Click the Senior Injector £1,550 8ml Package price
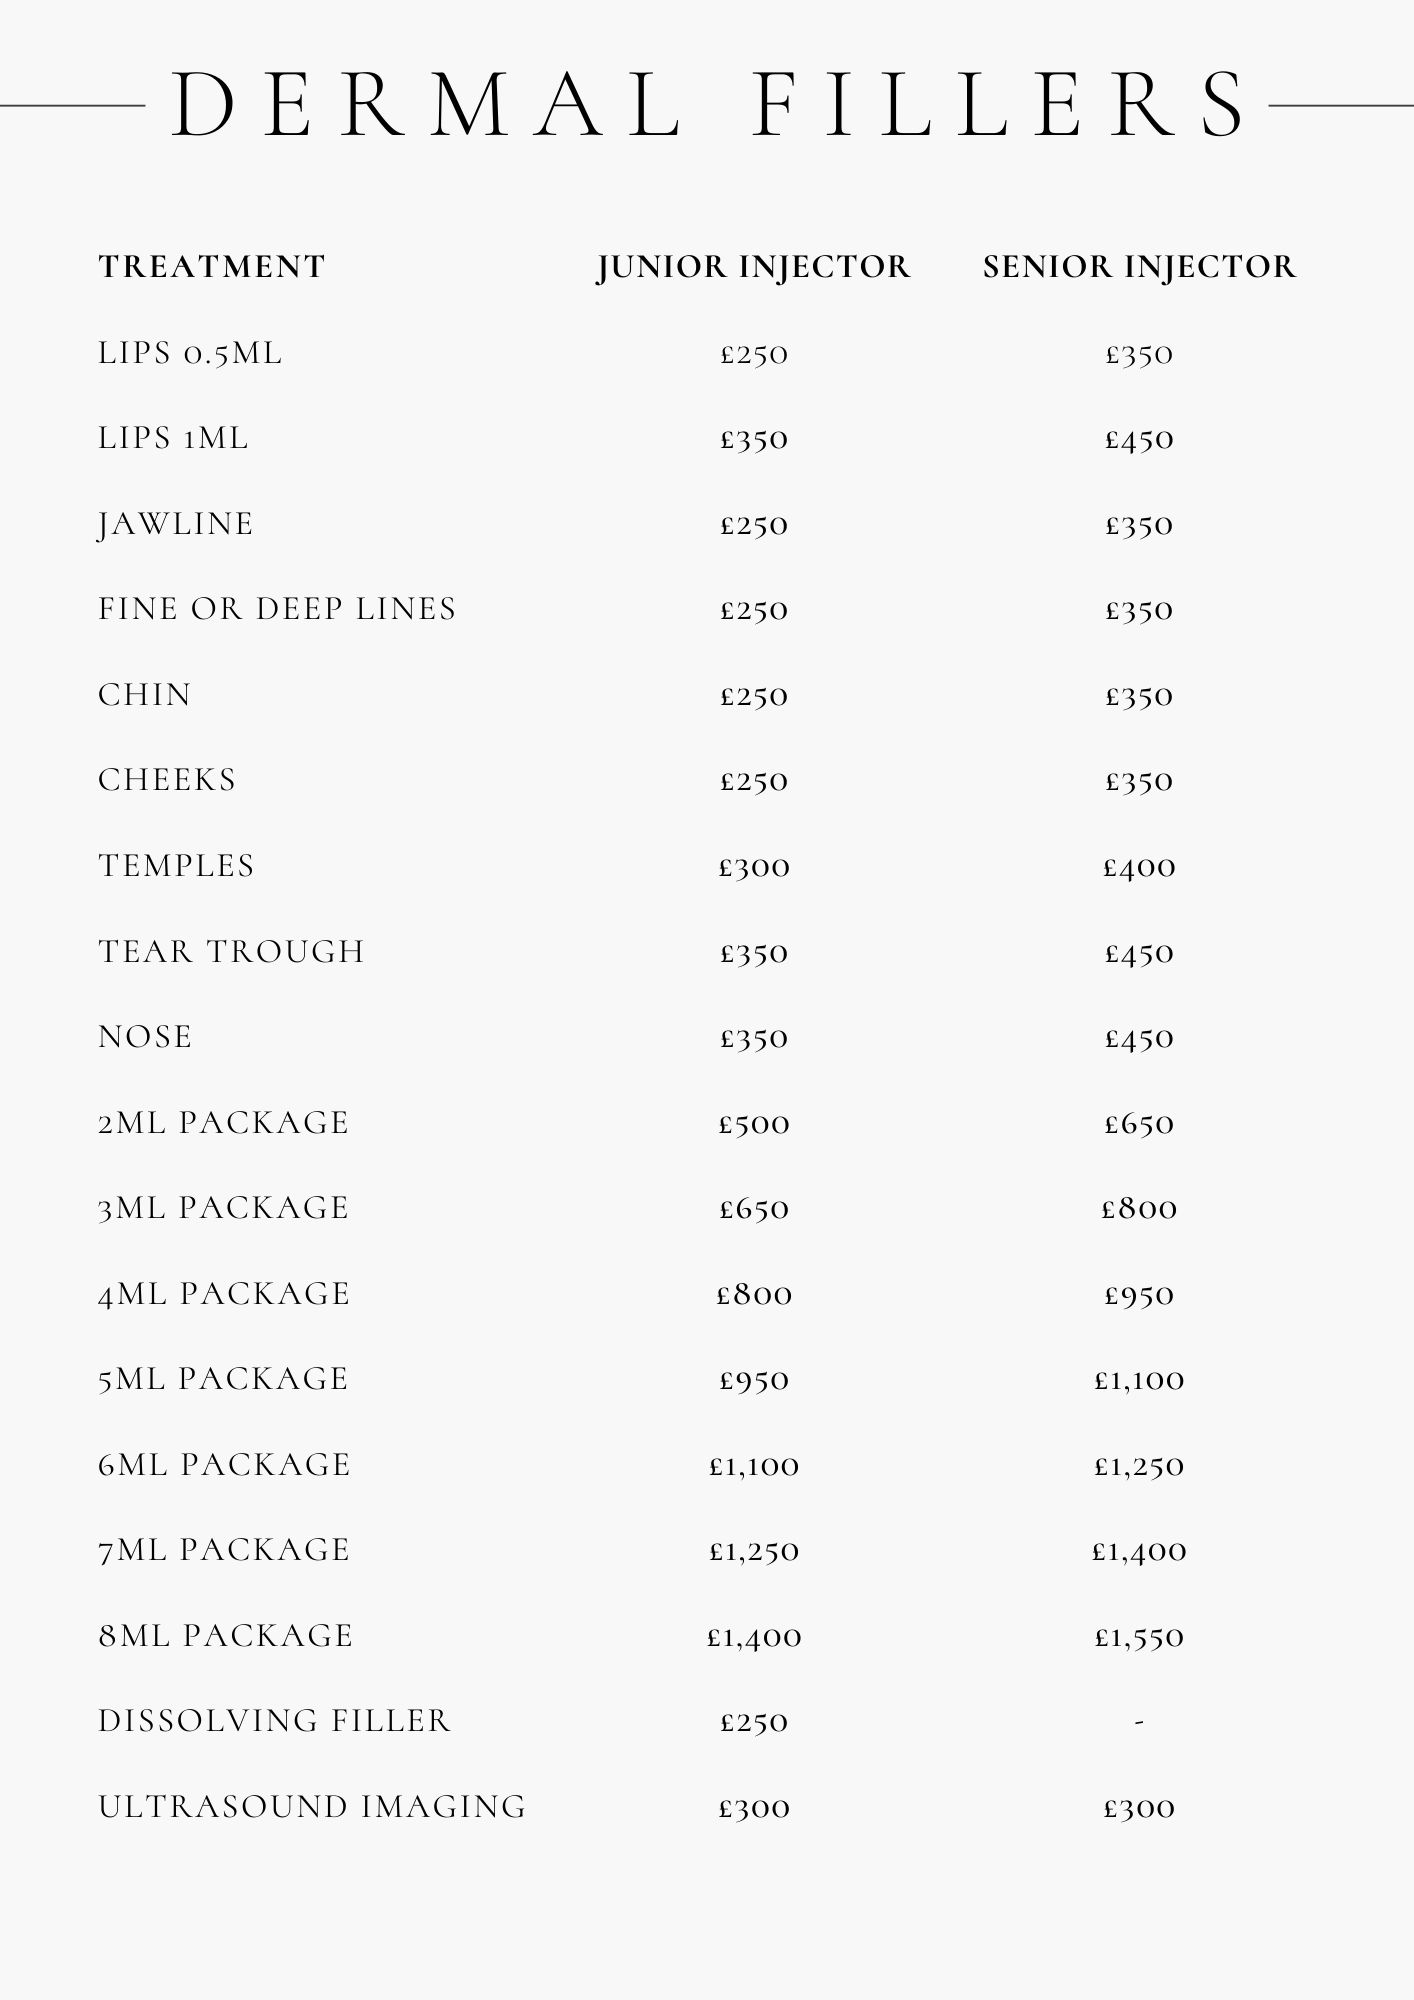The image size is (1414, 2000). 1139,1637
